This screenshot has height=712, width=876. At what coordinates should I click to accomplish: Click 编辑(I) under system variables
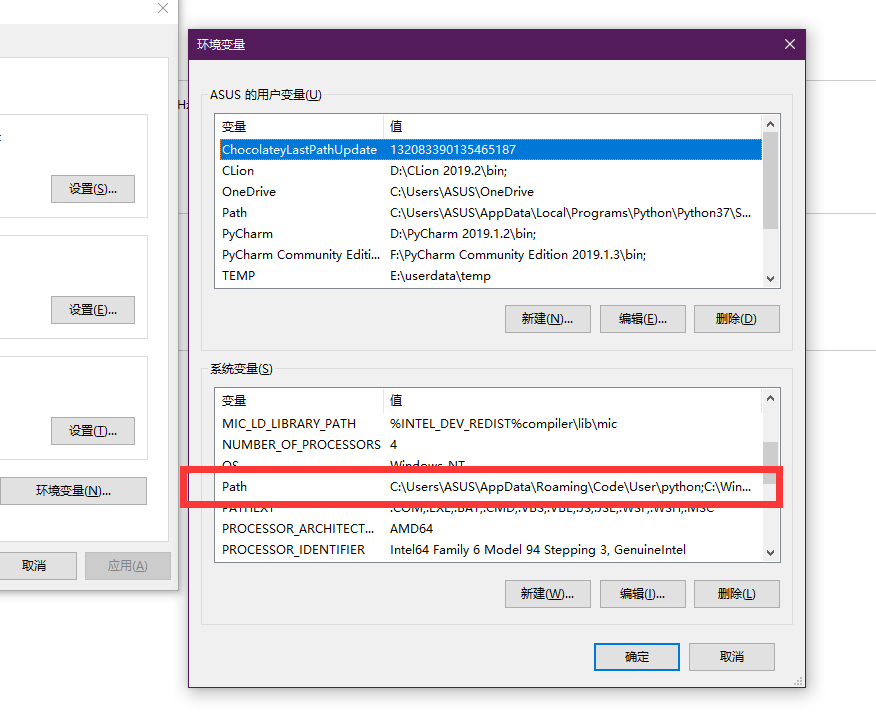point(643,593)
